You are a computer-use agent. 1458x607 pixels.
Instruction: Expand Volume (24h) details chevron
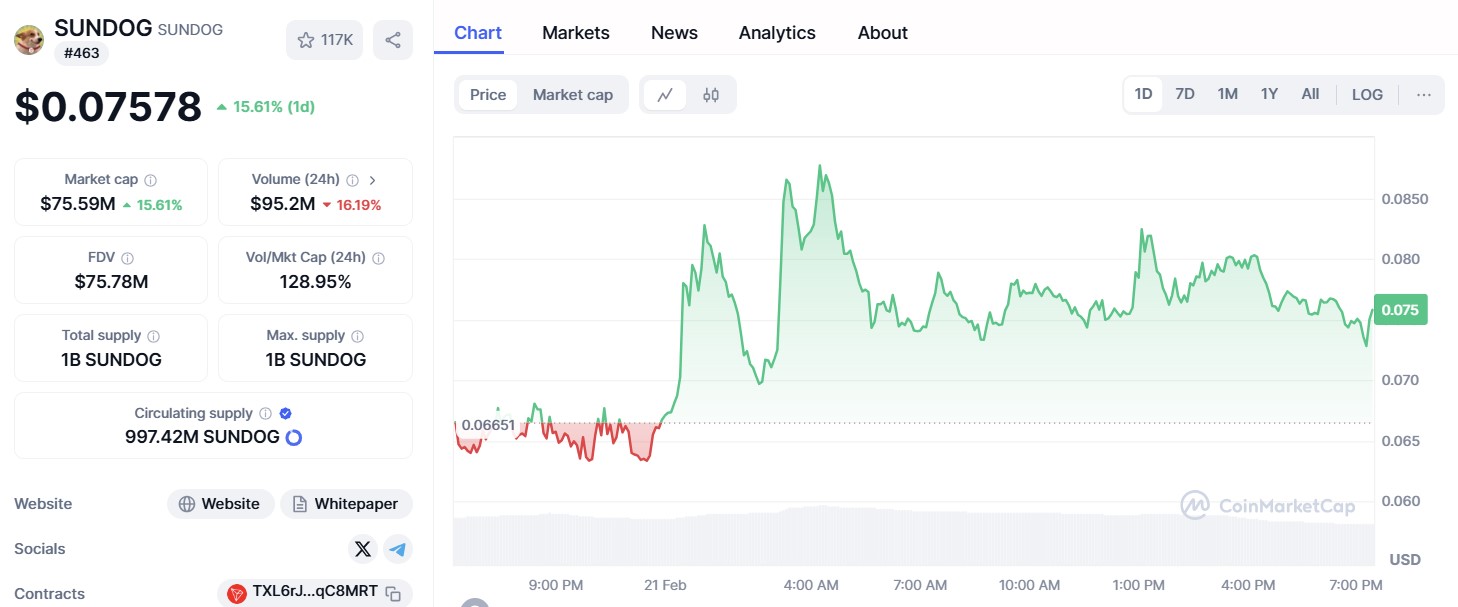point(373,180)
